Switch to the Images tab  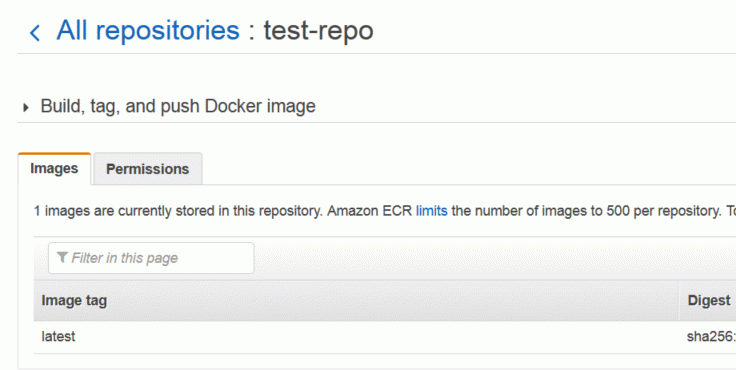click(x=54, y=169)
